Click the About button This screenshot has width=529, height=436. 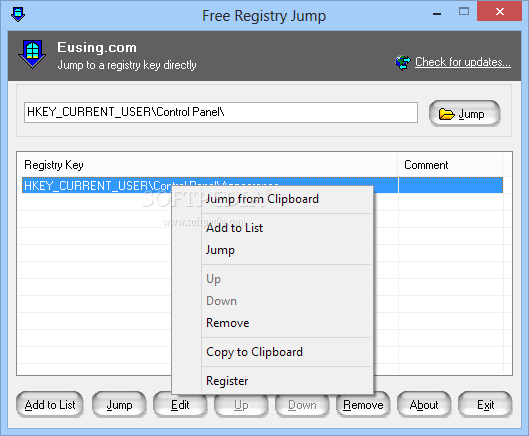coord(424,405)
